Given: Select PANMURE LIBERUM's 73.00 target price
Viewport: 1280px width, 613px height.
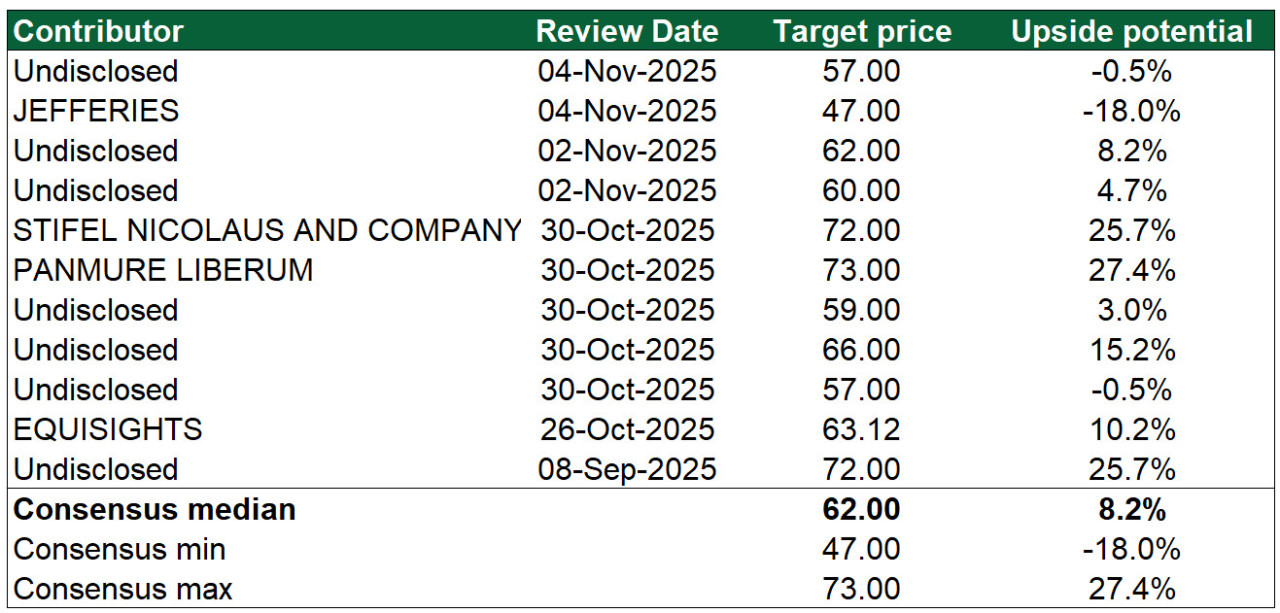Looking at the screenshot, I should pos(862,270).
